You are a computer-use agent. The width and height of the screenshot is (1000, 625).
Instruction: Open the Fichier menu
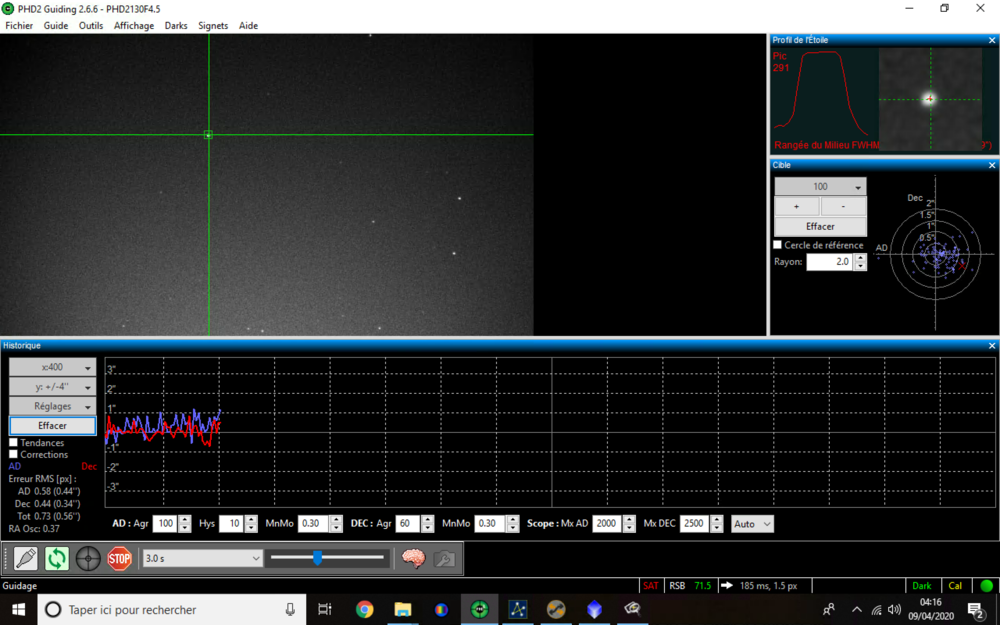click(x=19, y=26)
